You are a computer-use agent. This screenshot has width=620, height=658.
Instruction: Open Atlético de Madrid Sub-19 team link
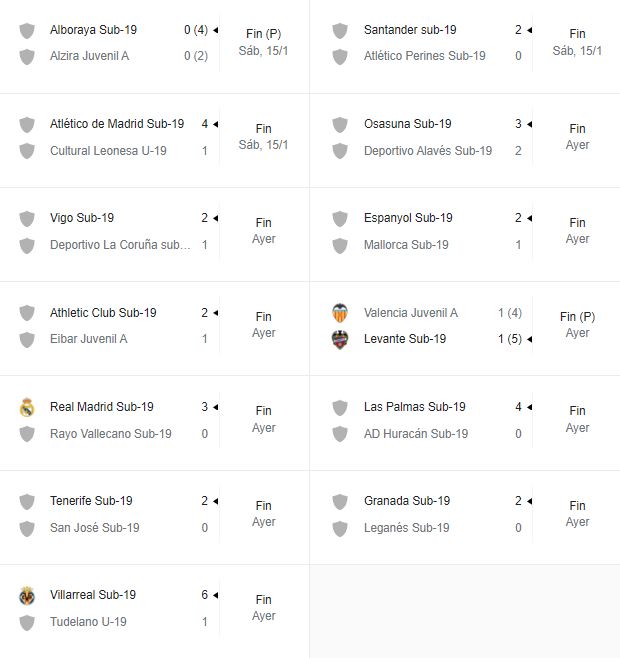(117, 124)
